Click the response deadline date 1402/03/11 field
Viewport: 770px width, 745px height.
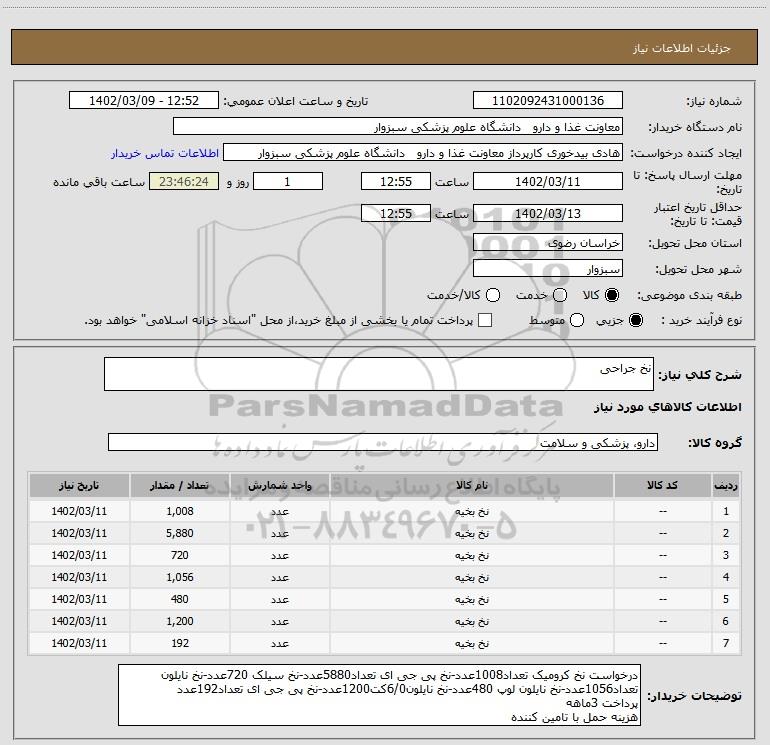click(x=548, y=181)
